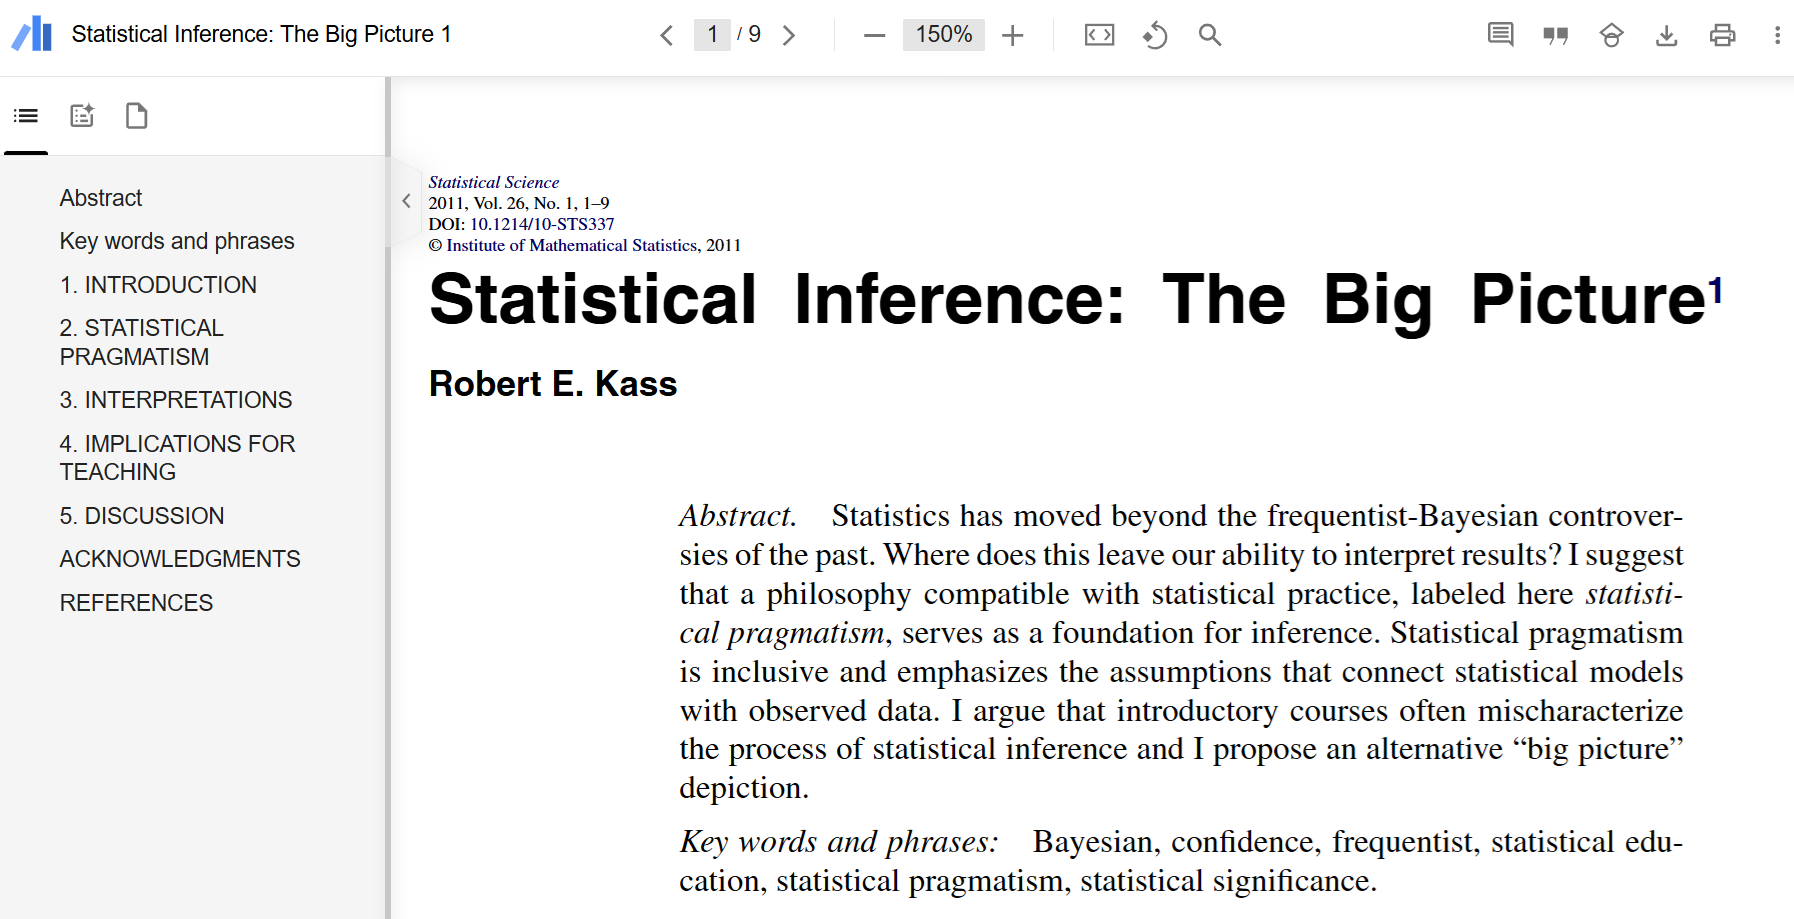Click the page number input field
The width and height of the screenshot is (1794, 919).
(712, 35)
